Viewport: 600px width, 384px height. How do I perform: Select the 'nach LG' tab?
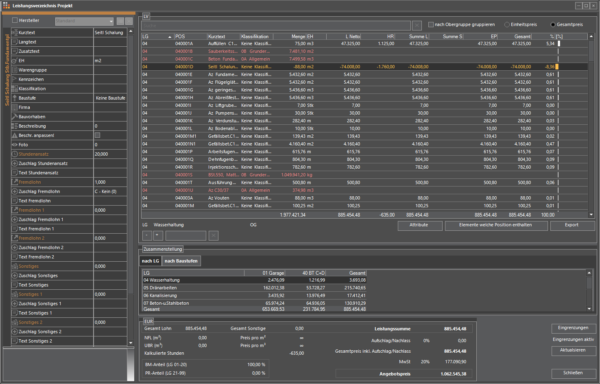(150, 261)
